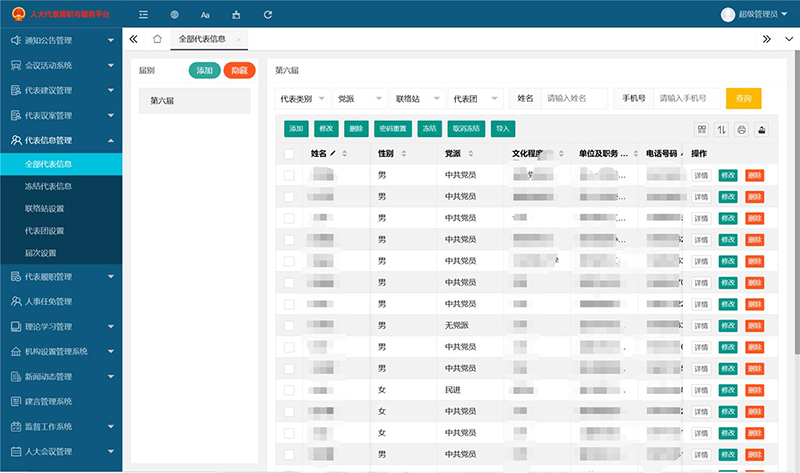The width and height of the screenshot is (800, 473).
Task: Check the second table row checkbox
Action: tap(289, 197)
